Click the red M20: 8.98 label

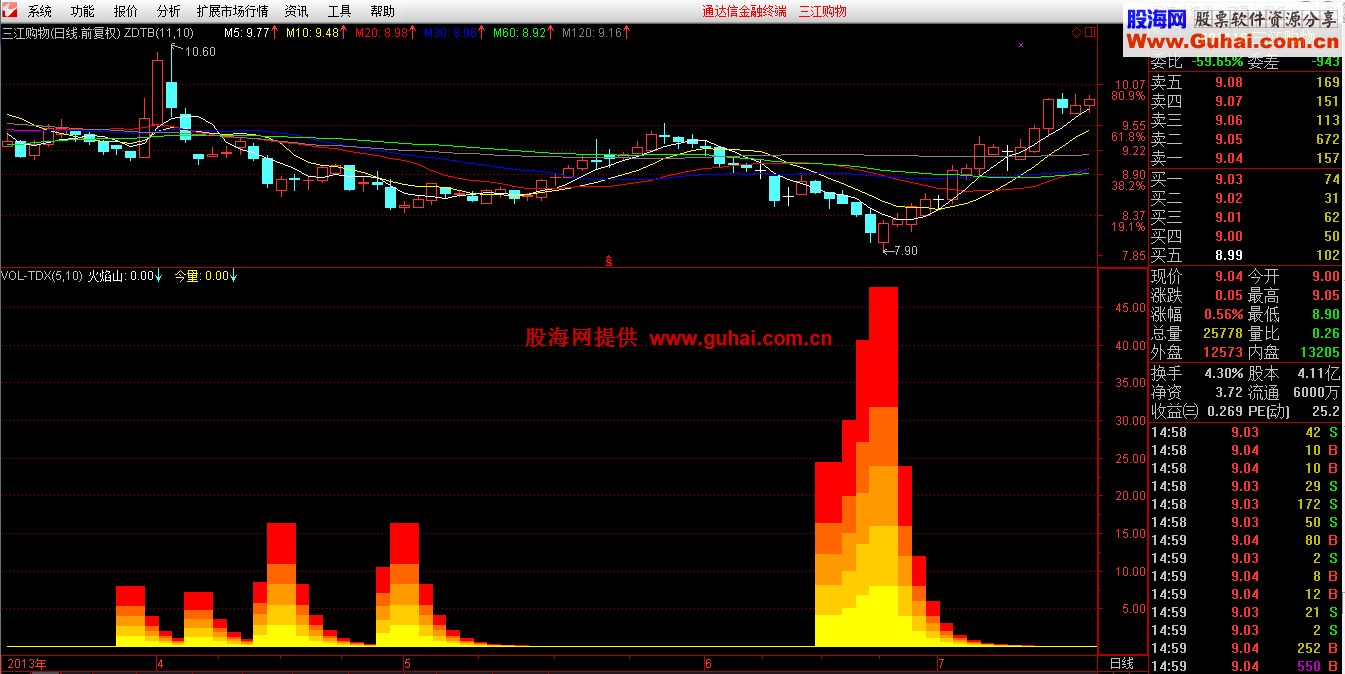click(x=382, y=33)
